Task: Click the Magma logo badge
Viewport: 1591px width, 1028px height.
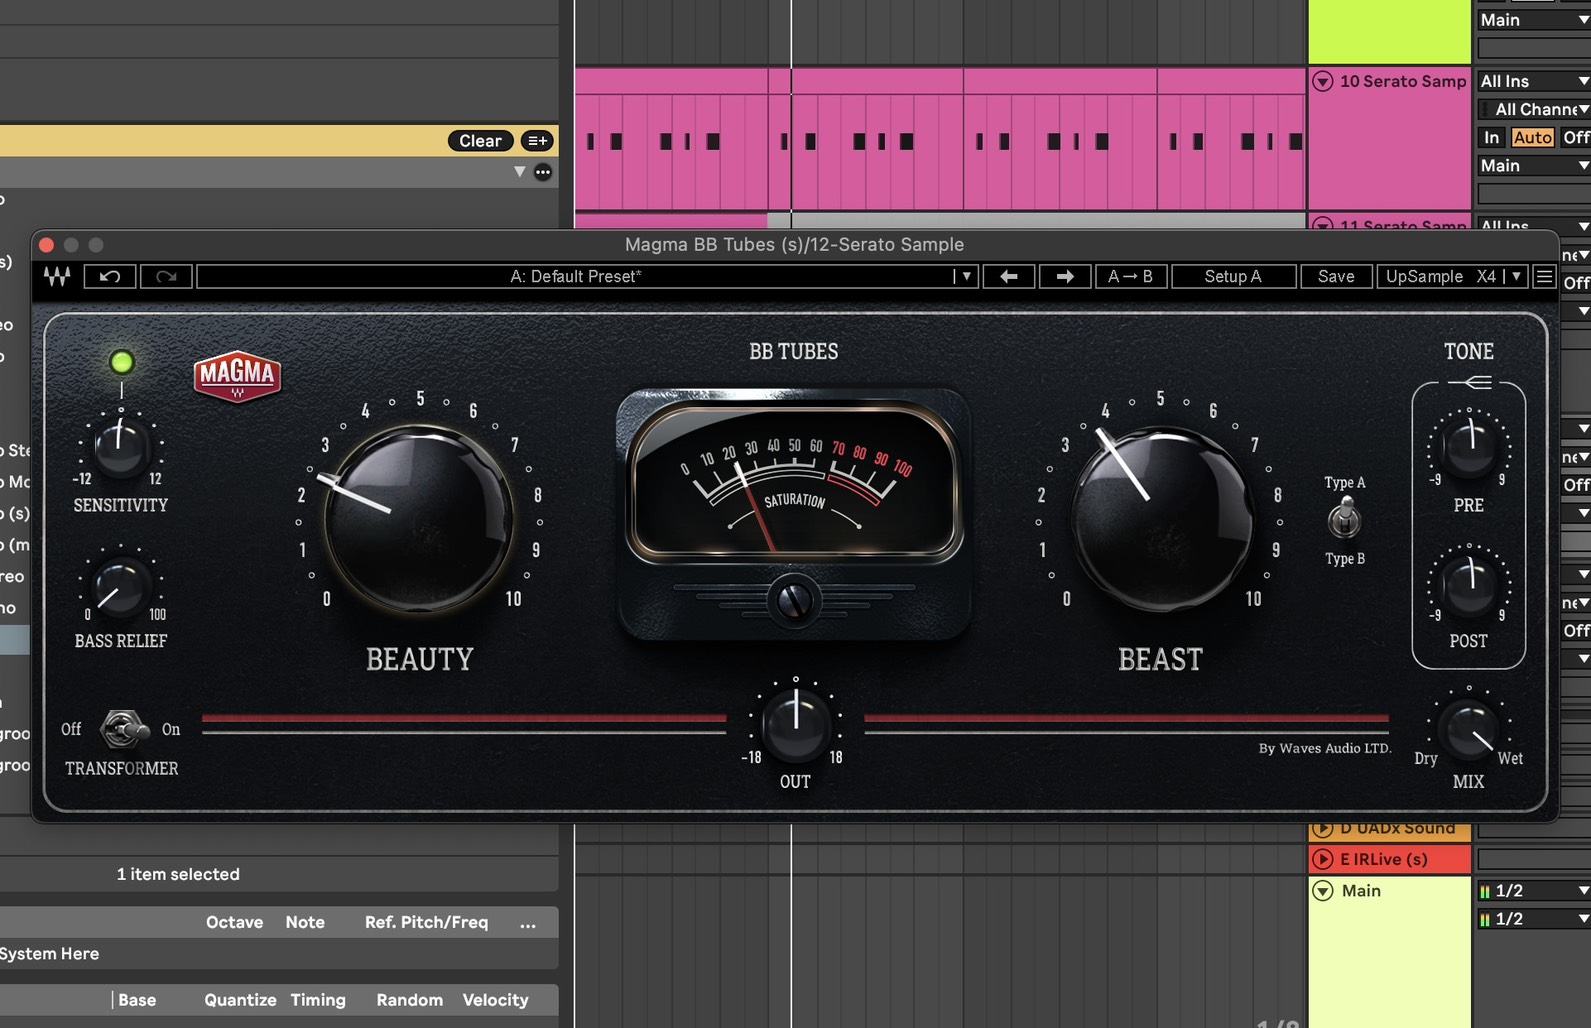Action: 237,376
